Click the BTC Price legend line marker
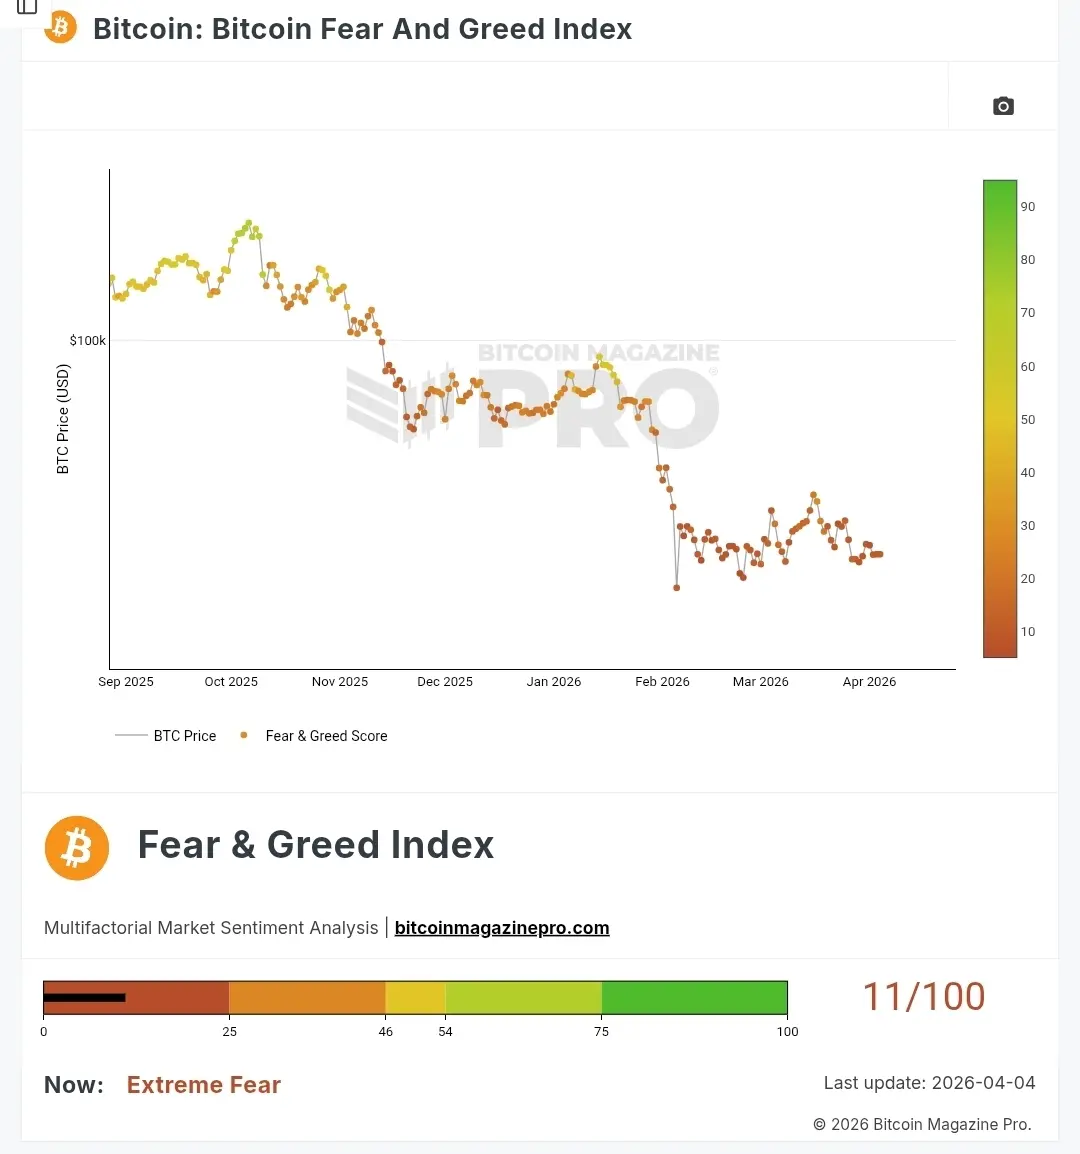Image resolution: width=1080 pixels, height=1154 pixels. click(131, 735)
